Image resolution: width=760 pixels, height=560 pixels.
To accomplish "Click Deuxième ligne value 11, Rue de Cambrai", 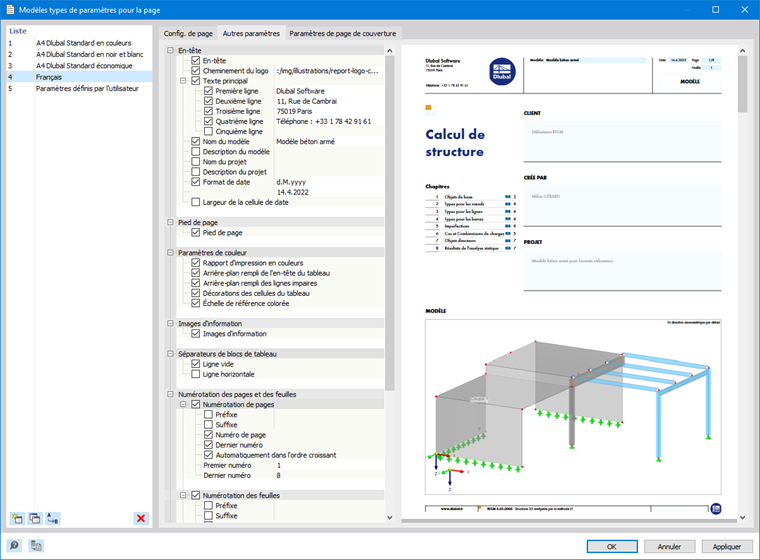I will tap(329, 101).
